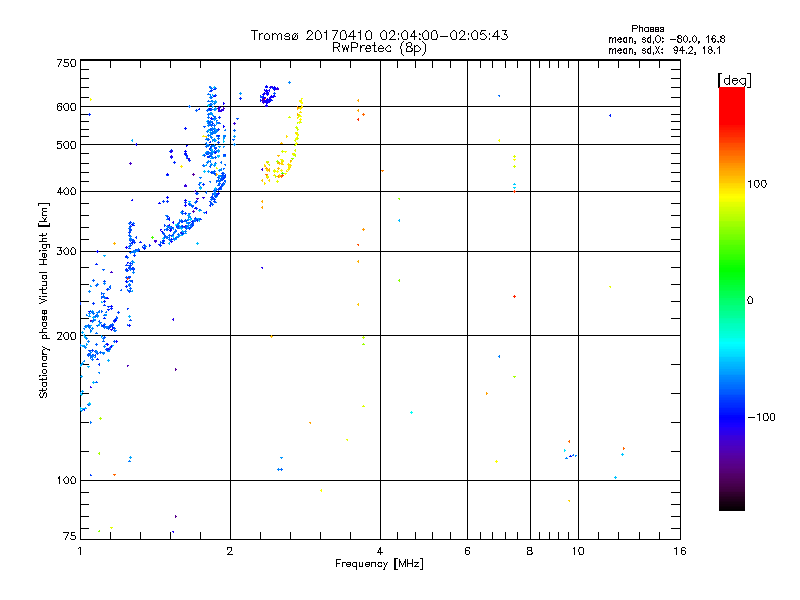Click the x-axis tick label "1"
Screen dimensions: 800x600
point(80,551)
